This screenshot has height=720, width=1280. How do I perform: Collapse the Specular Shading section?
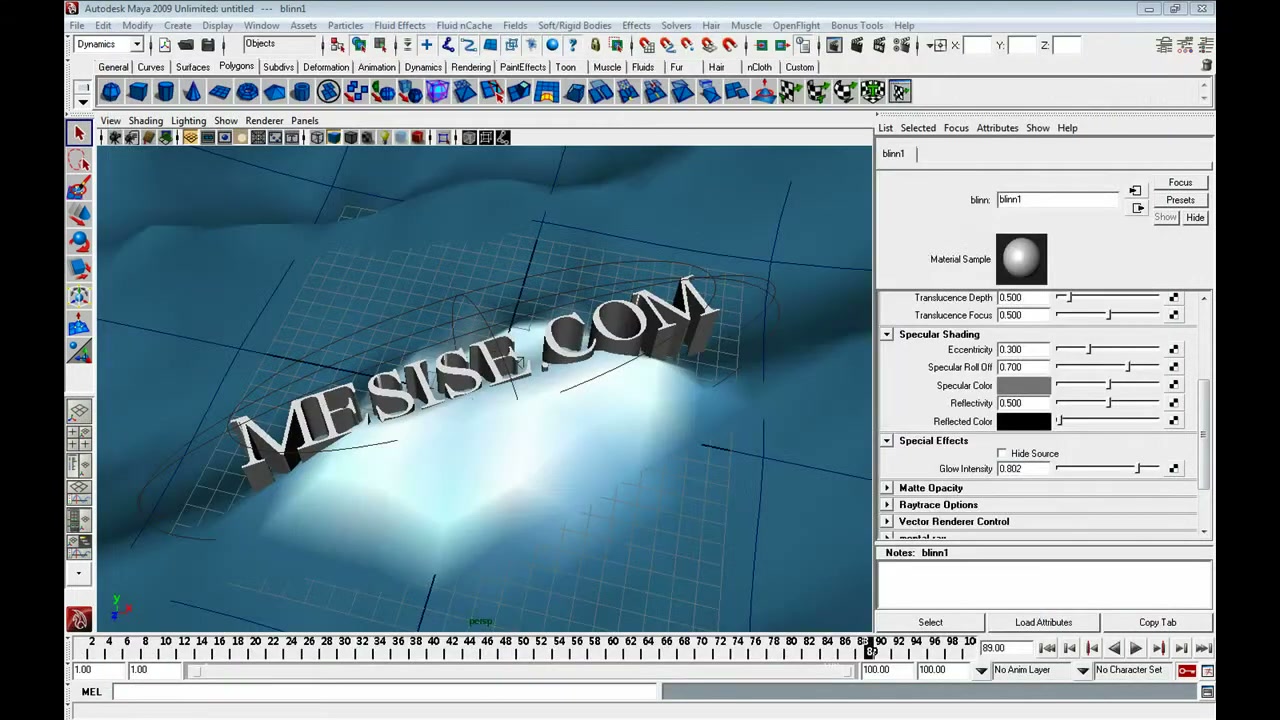coord(887,335)
